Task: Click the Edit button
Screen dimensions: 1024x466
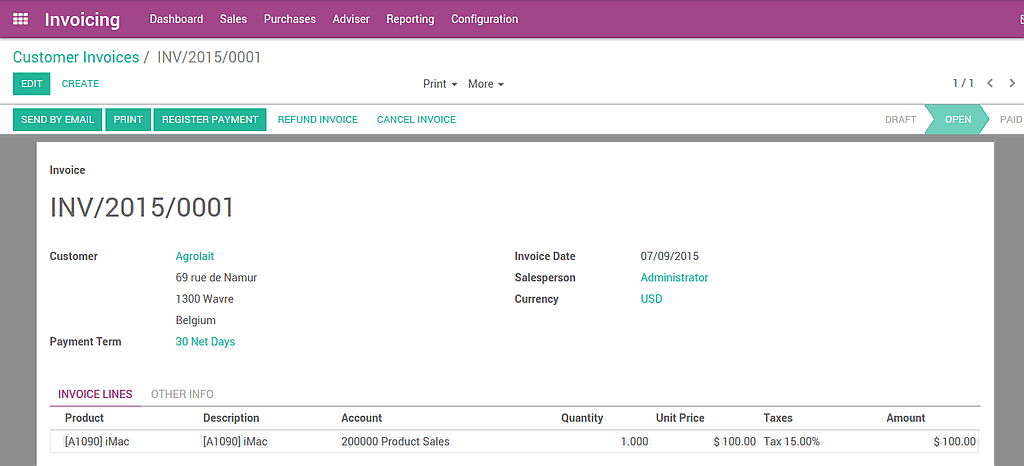Action: click(x=31, y=84)
